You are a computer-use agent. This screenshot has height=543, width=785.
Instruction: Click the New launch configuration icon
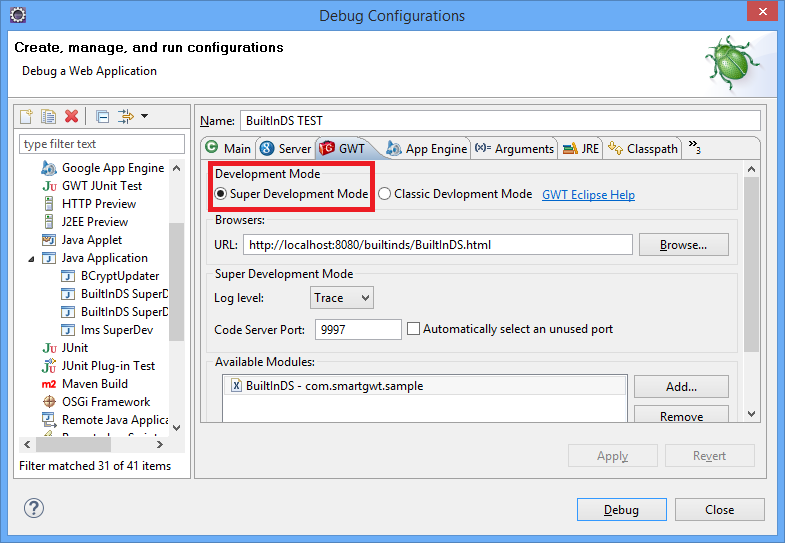click(x=27, y=117)
